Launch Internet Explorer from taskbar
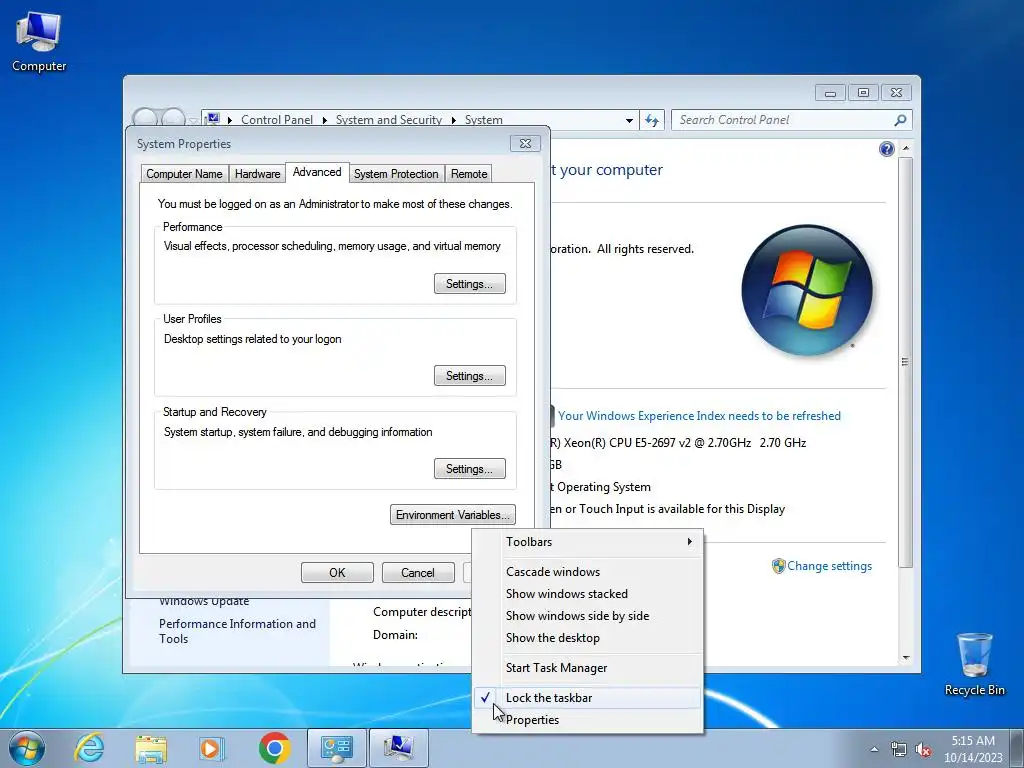Viewport: 1024px width, 768px height. (x=89, y=748)
